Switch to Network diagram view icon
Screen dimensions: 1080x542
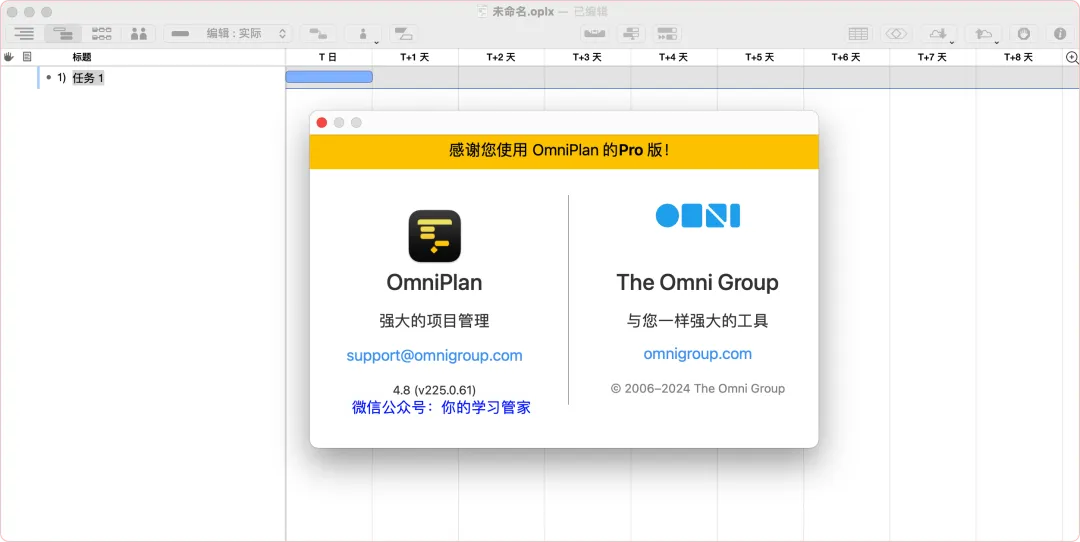click(x=101, y=33)
